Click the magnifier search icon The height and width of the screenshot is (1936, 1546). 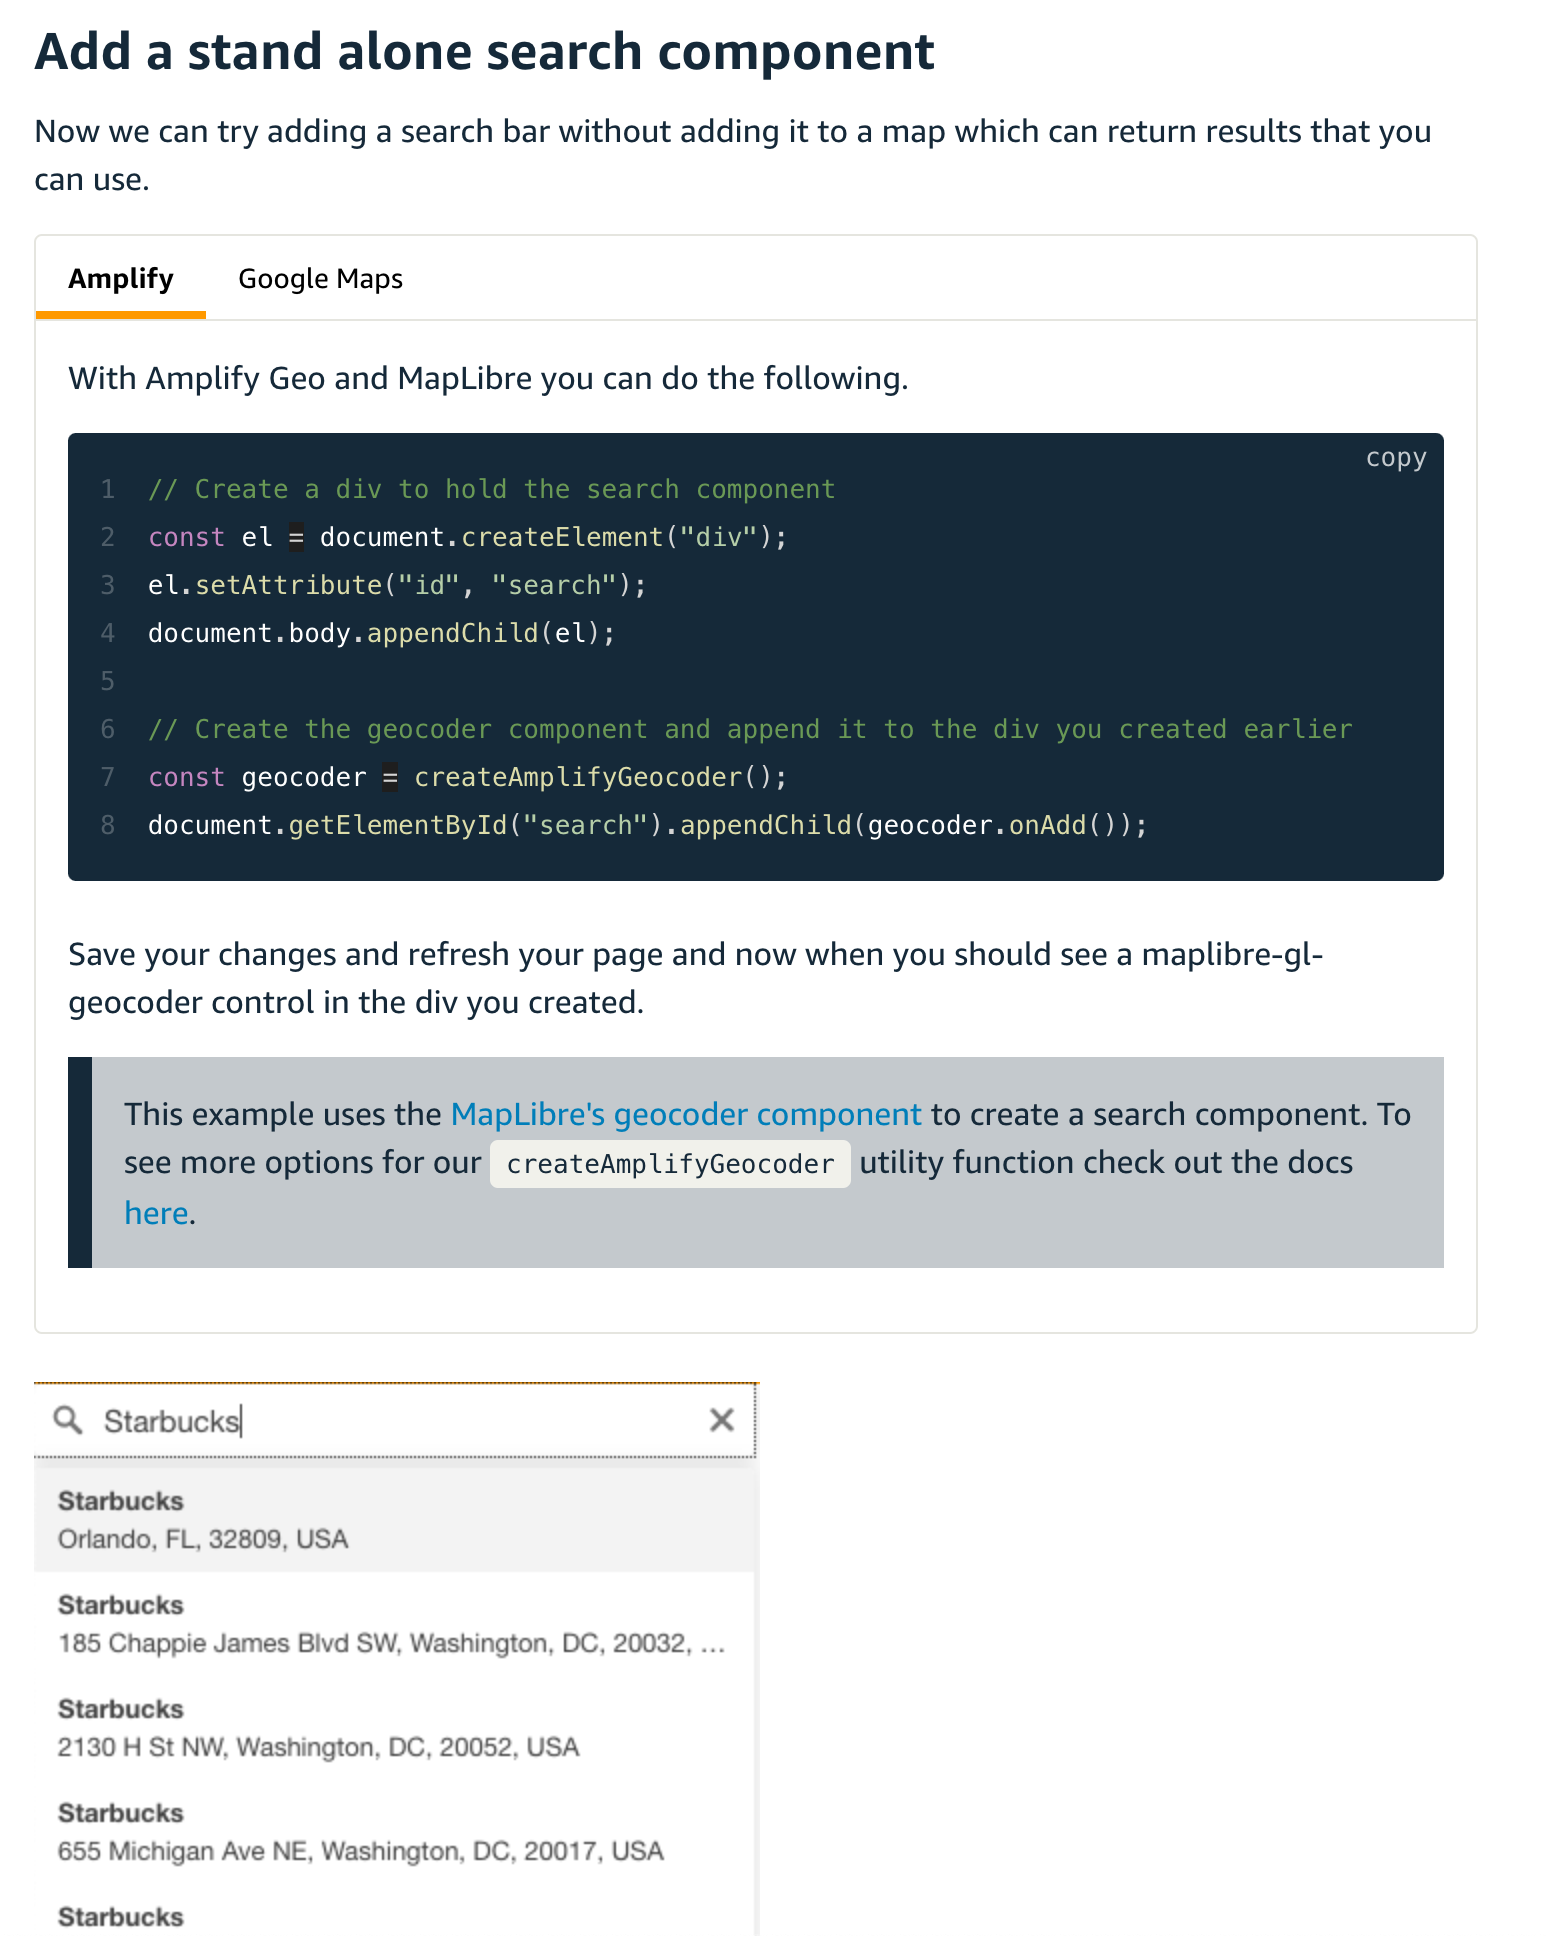(x=68, y=1420)
